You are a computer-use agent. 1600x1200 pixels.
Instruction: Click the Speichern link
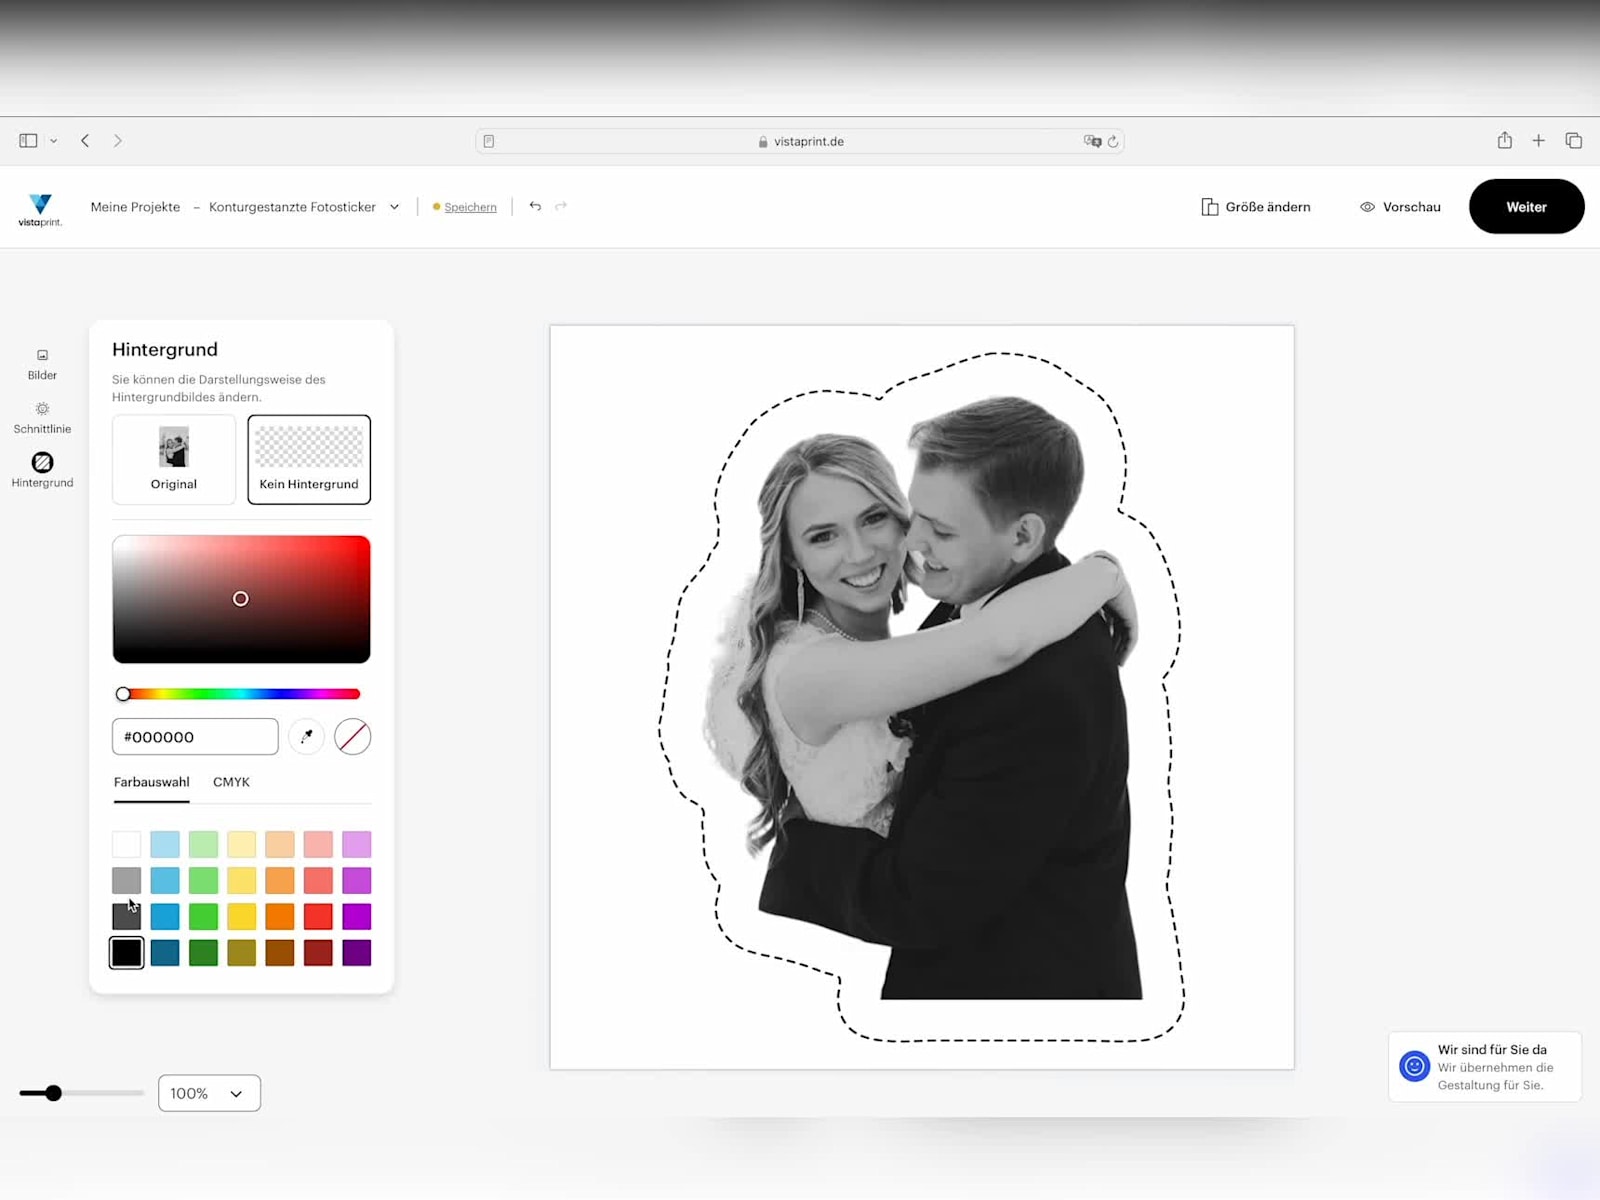(470, 207)
